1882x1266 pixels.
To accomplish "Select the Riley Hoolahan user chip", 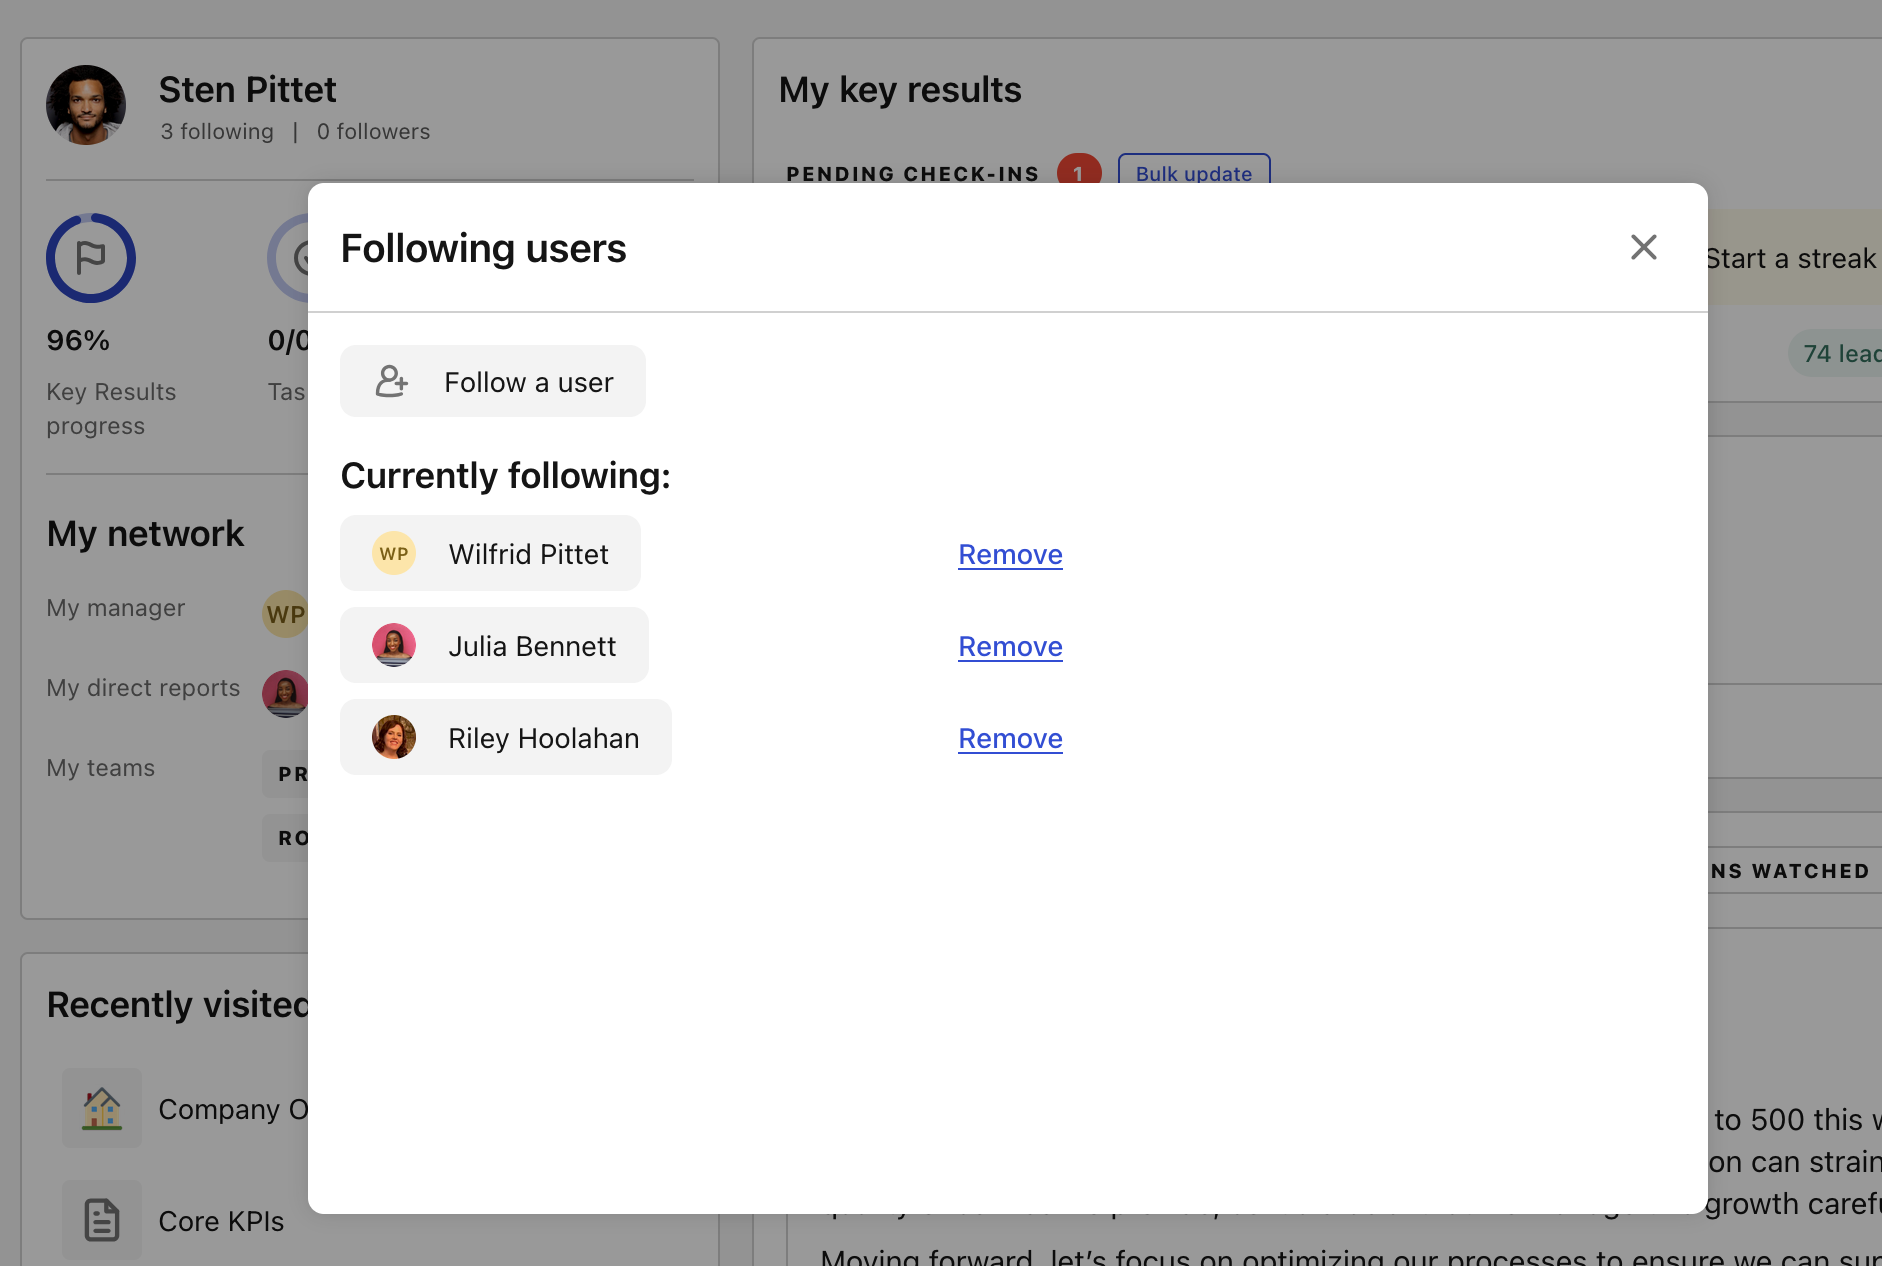I will point(506,737).
